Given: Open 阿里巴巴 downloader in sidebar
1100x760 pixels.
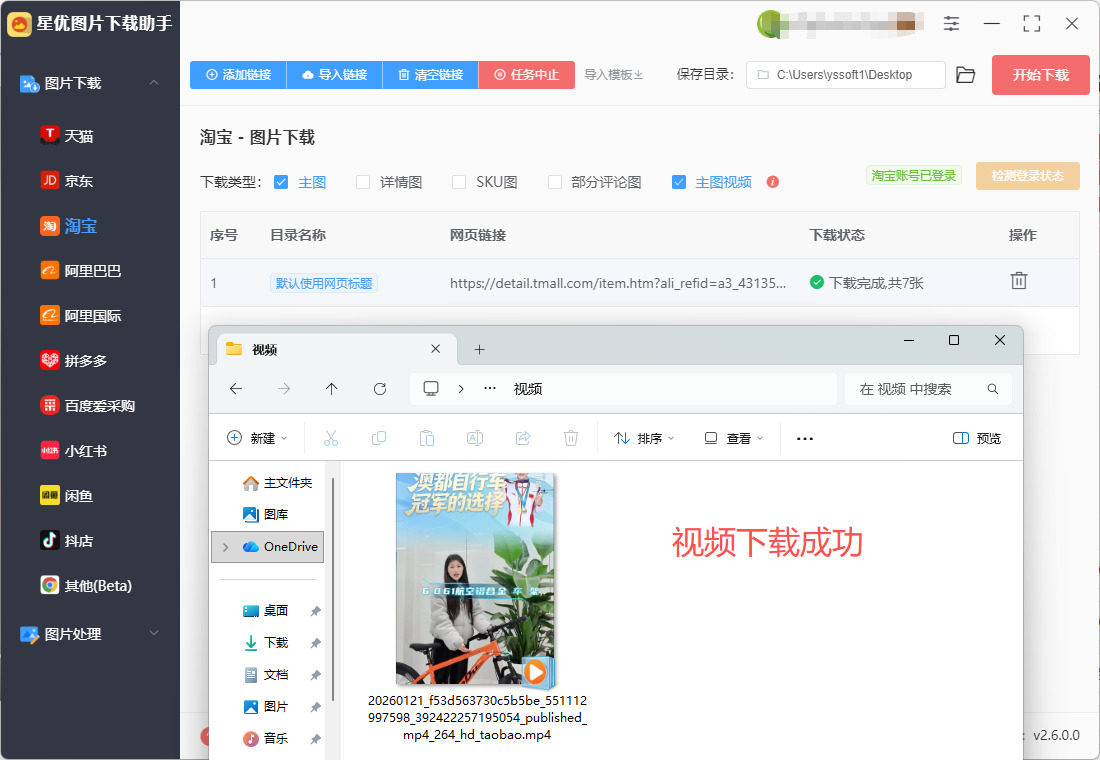Looking at the screenshot, I should (x=81, y=271).
